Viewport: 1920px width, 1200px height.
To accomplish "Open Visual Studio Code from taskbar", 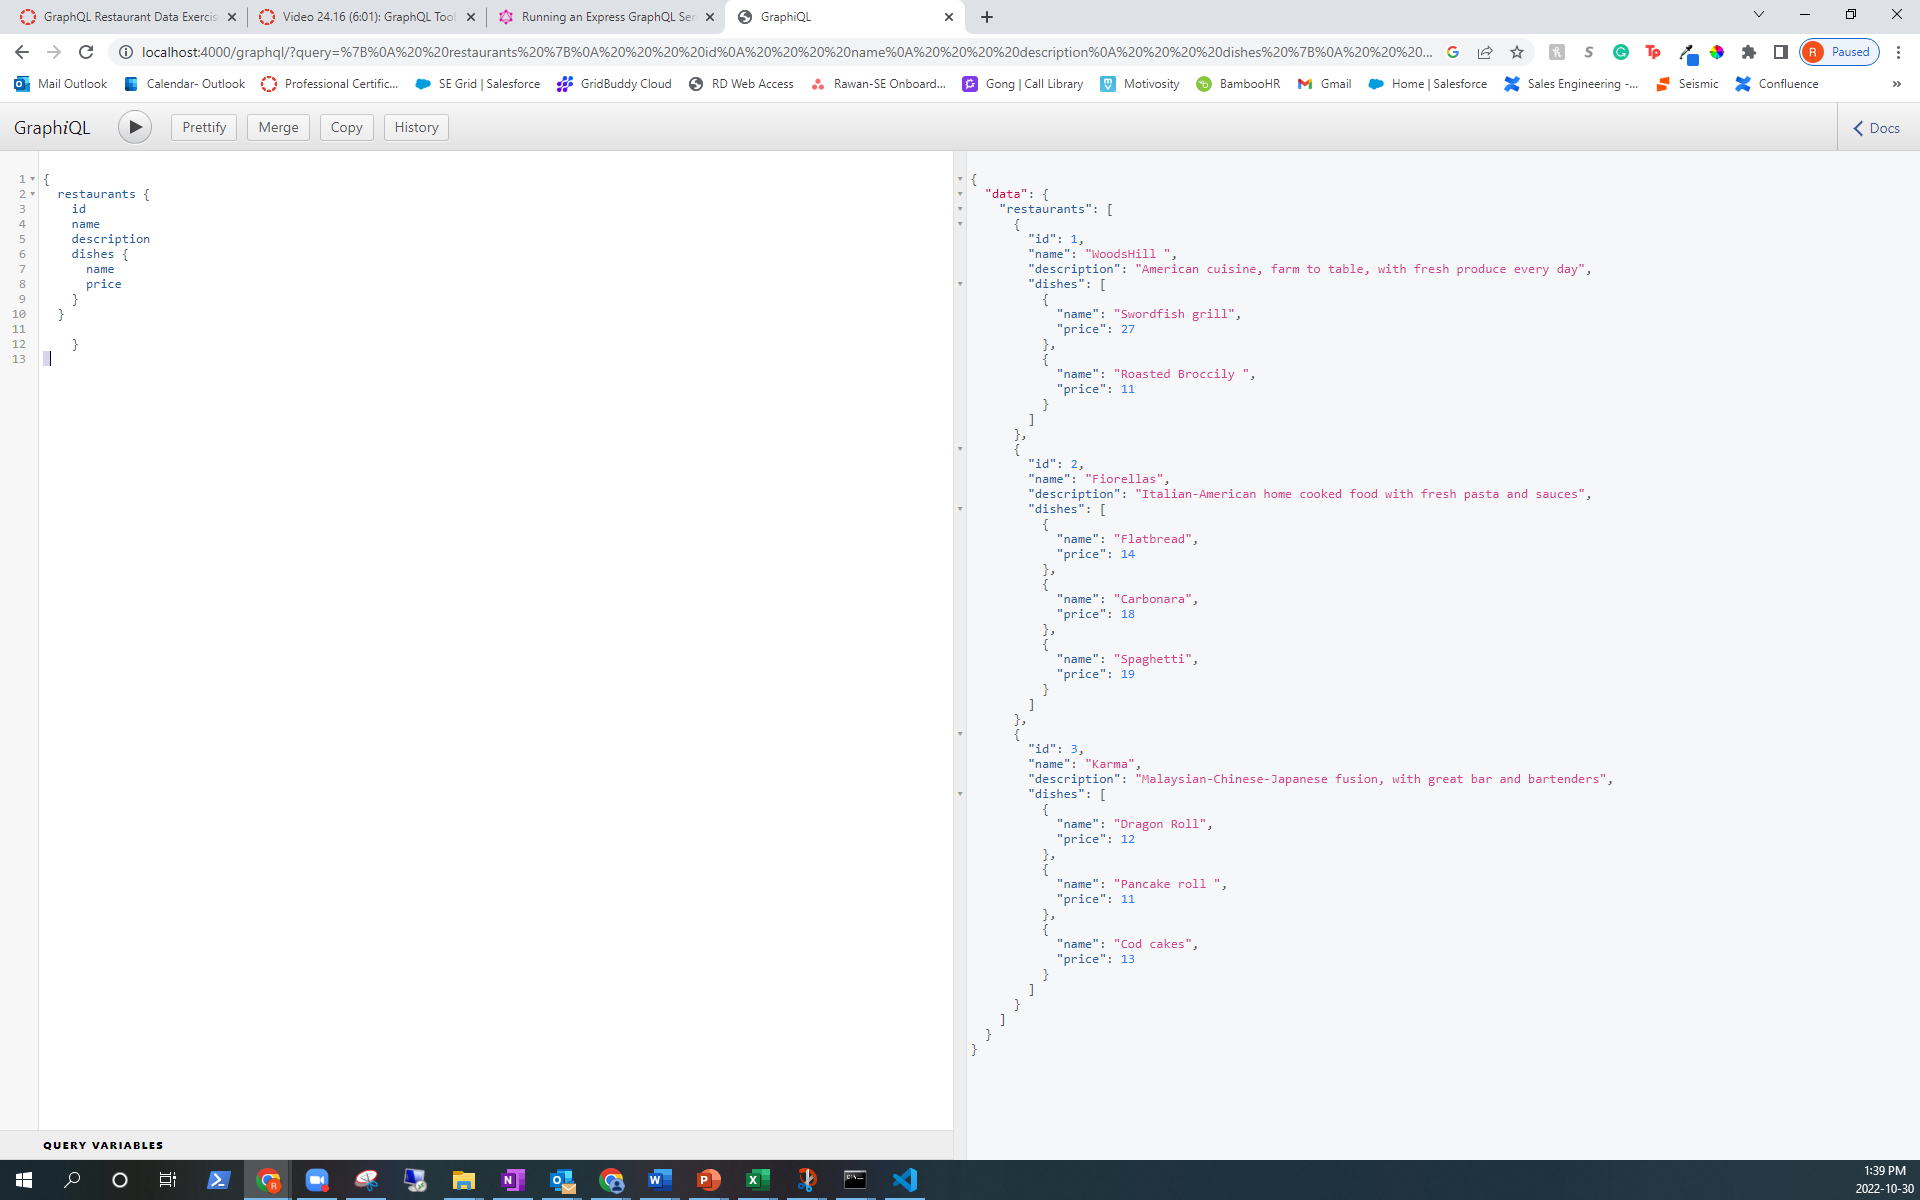I will coord(904,1180).
